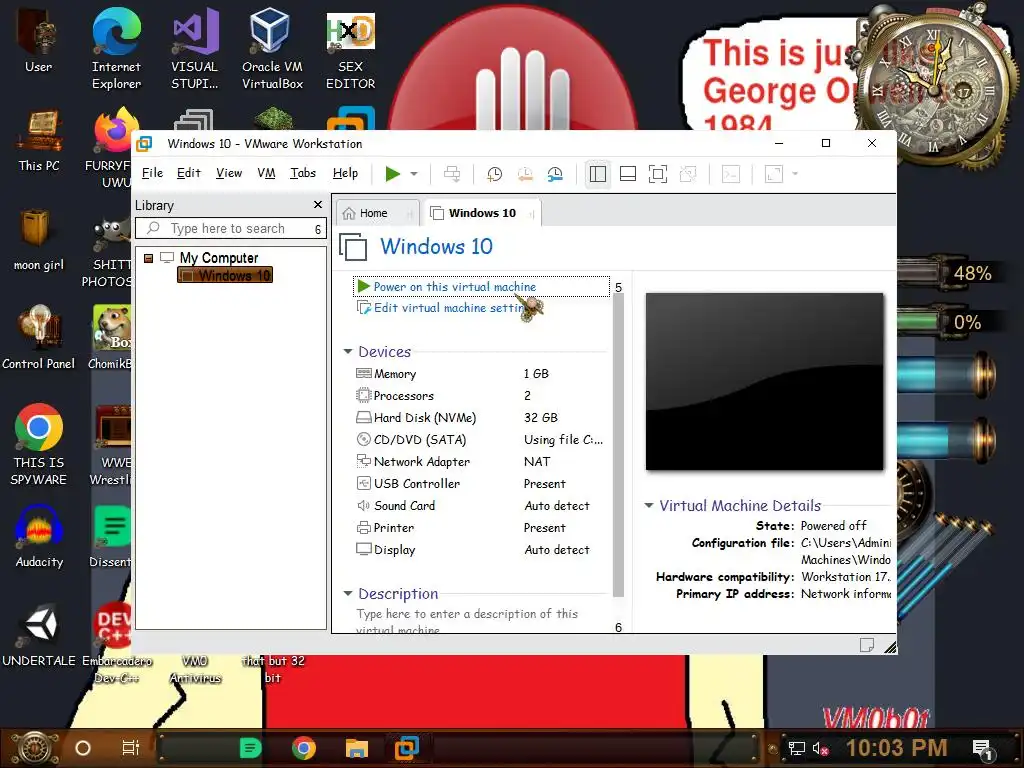1024x768 pixels.
Task: Select the Windows 10 tab
Action: coord(482,213)
